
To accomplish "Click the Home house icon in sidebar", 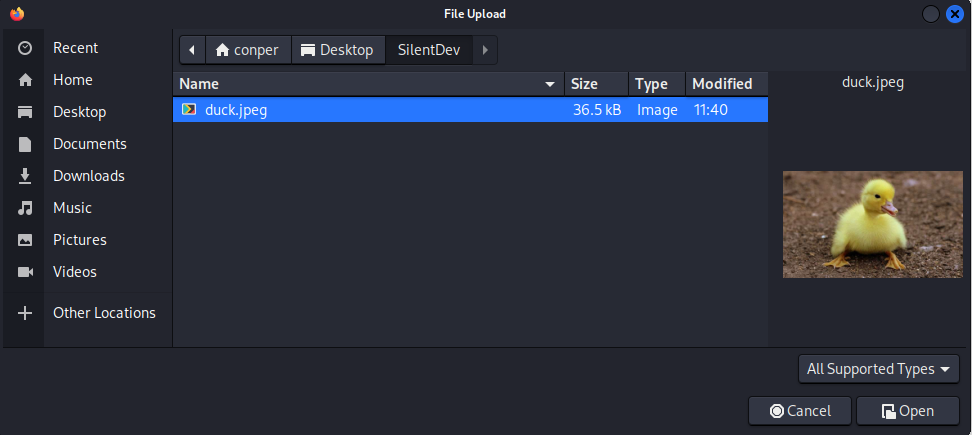I will point(26,80).
